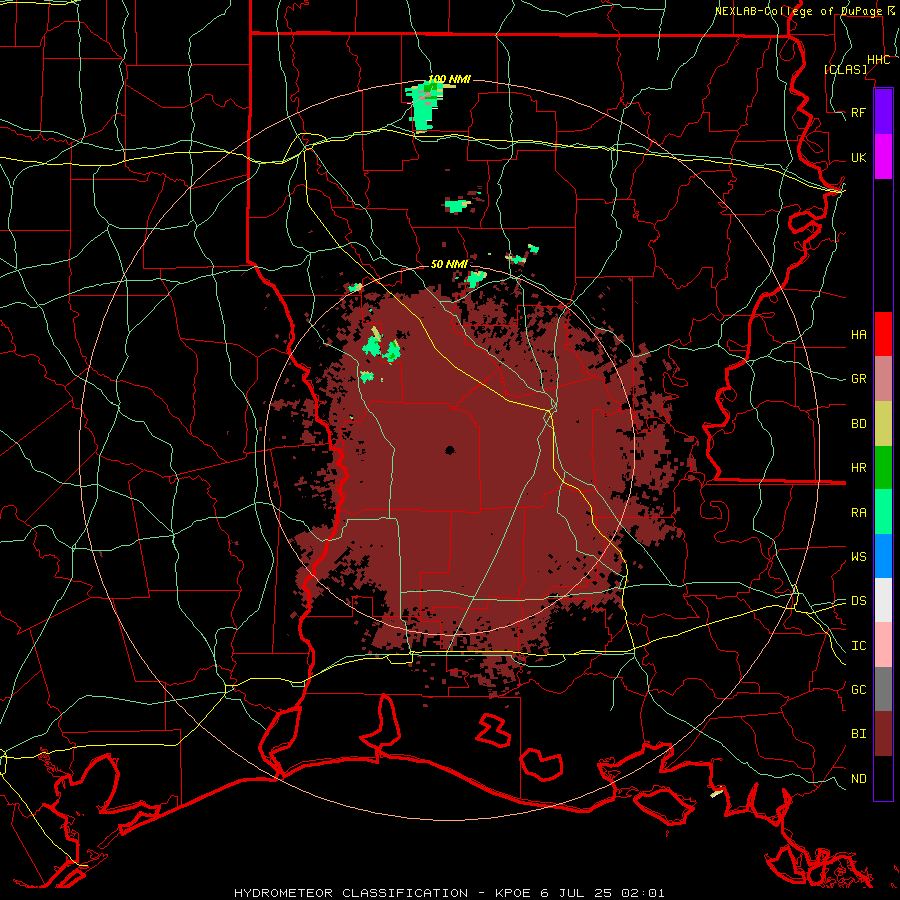Click the RF legend label

tap(859, 112)
